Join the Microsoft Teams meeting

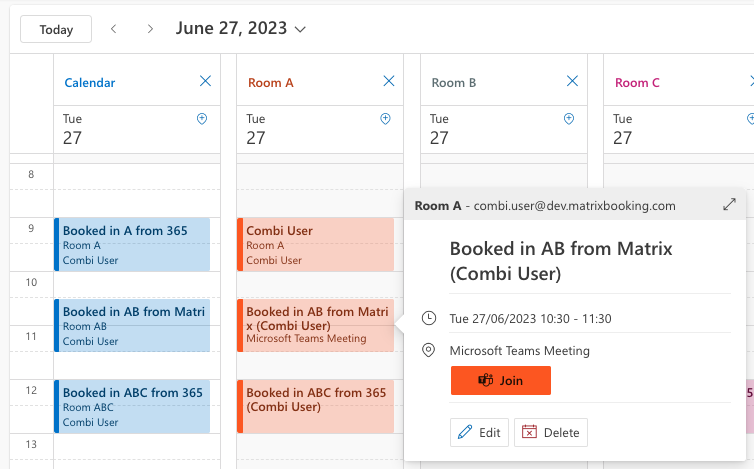[x=500, y=381]
